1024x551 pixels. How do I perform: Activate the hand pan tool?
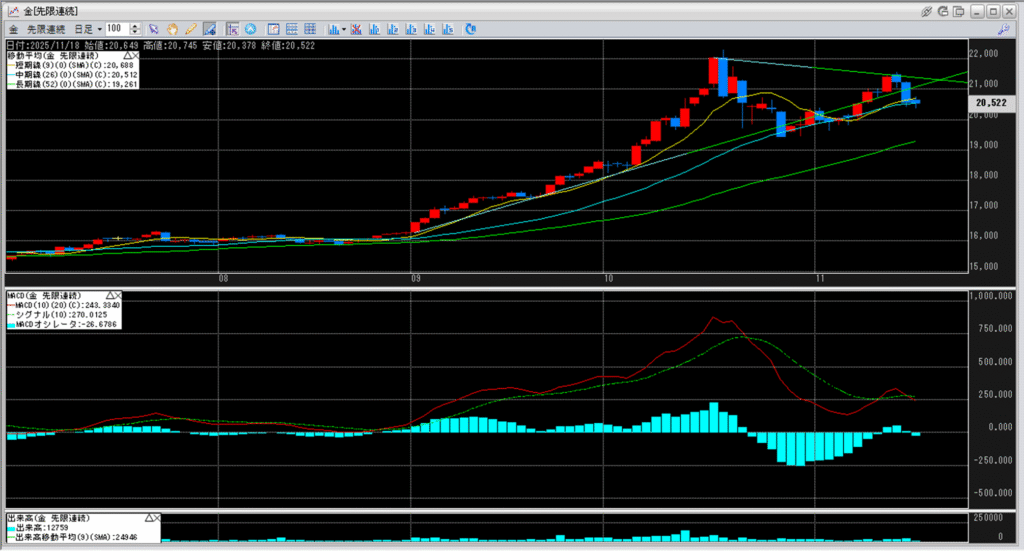172,29
